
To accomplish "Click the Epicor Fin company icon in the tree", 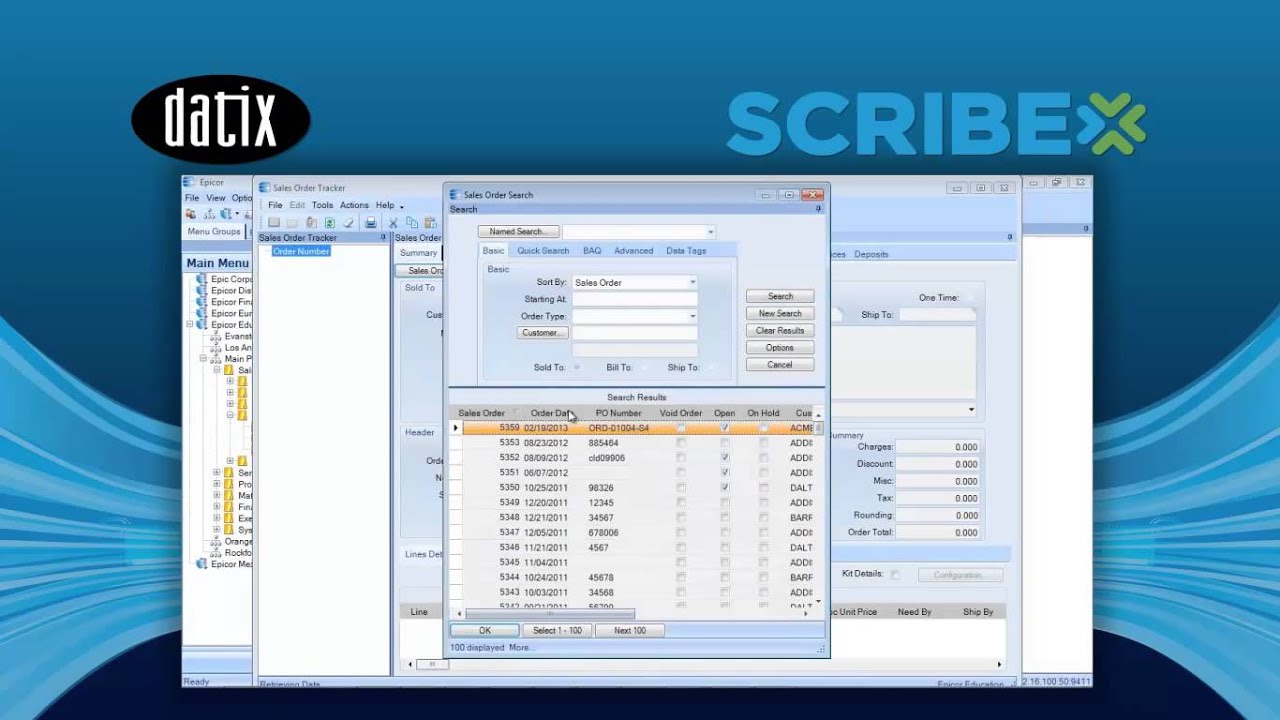I will point(200,302).
